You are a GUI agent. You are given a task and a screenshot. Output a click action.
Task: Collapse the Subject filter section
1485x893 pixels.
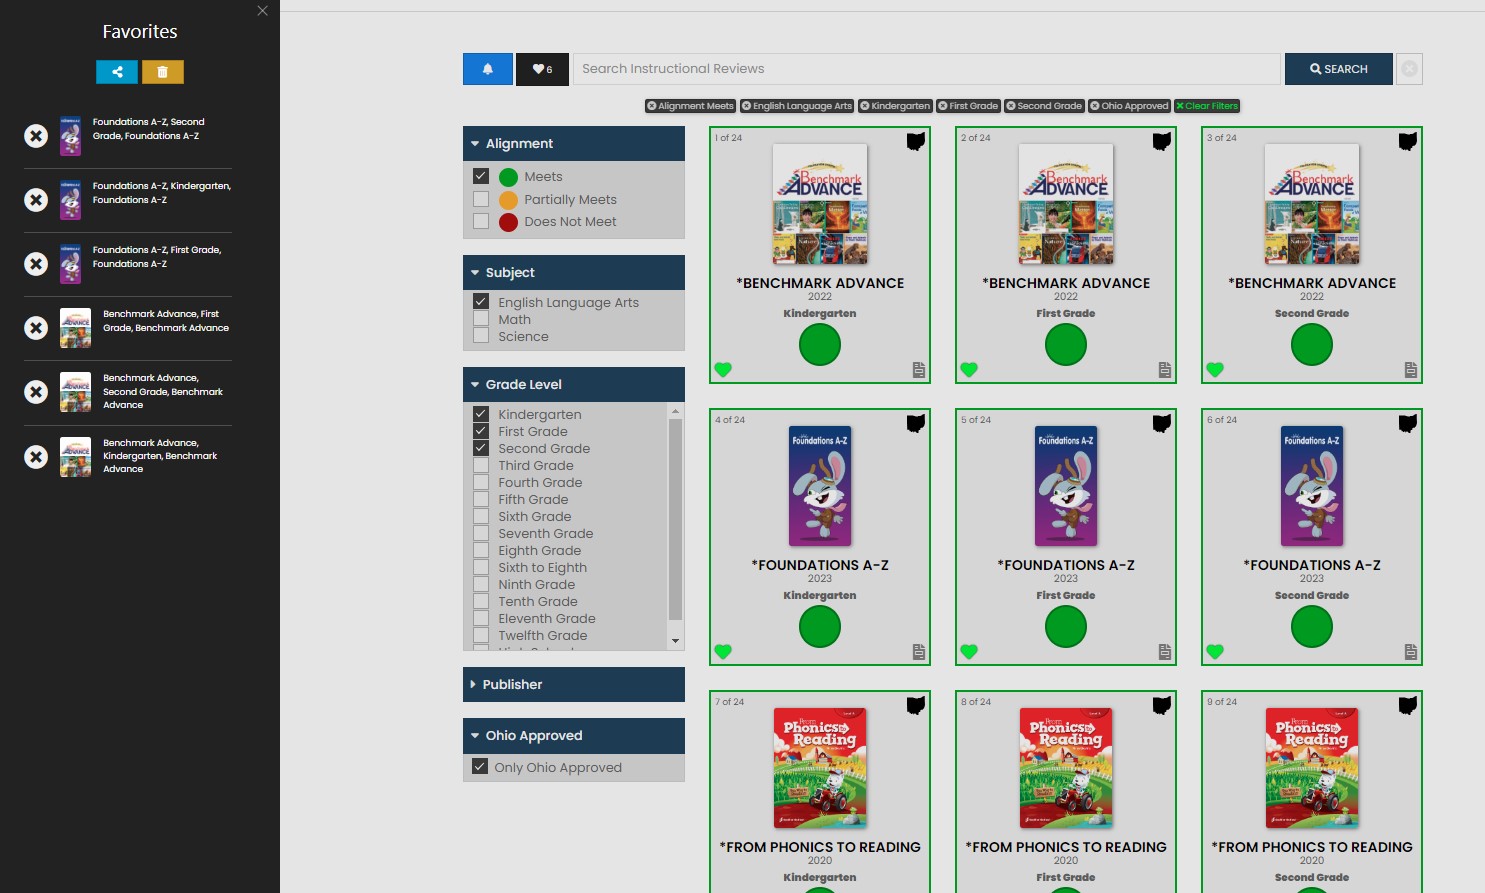tap(574, 272)
